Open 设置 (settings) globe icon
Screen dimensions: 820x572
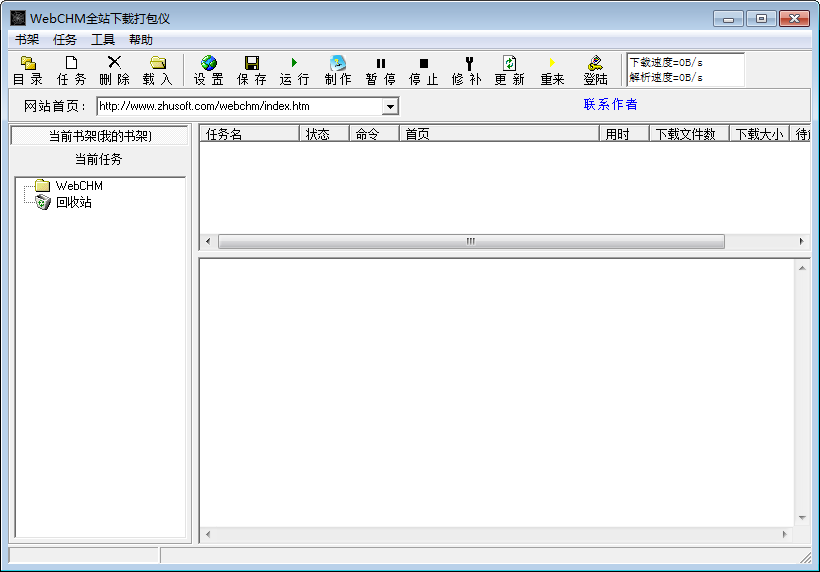tap(209, 70)
